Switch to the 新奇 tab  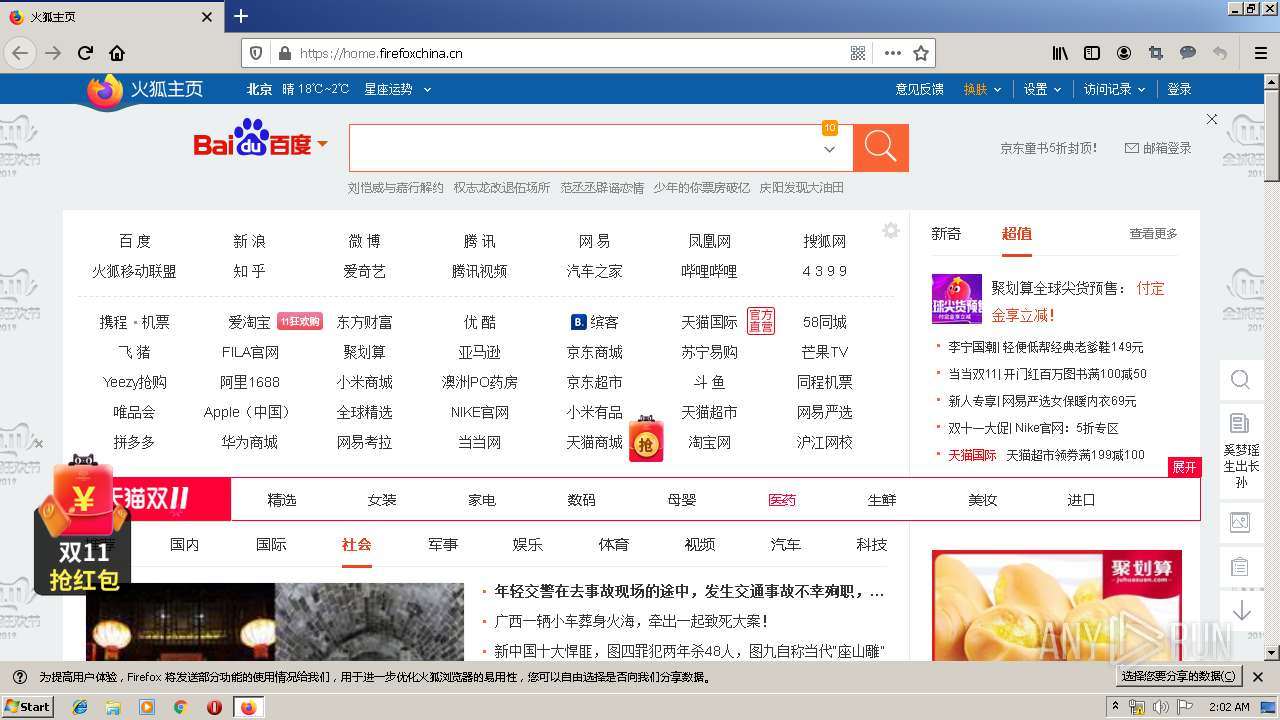tap(946, 233)
